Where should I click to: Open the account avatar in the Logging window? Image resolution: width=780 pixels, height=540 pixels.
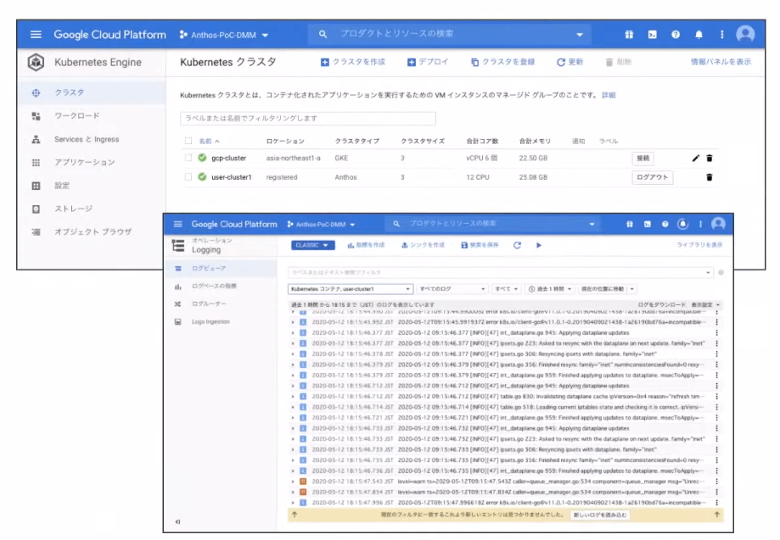(x=718, y=224)
